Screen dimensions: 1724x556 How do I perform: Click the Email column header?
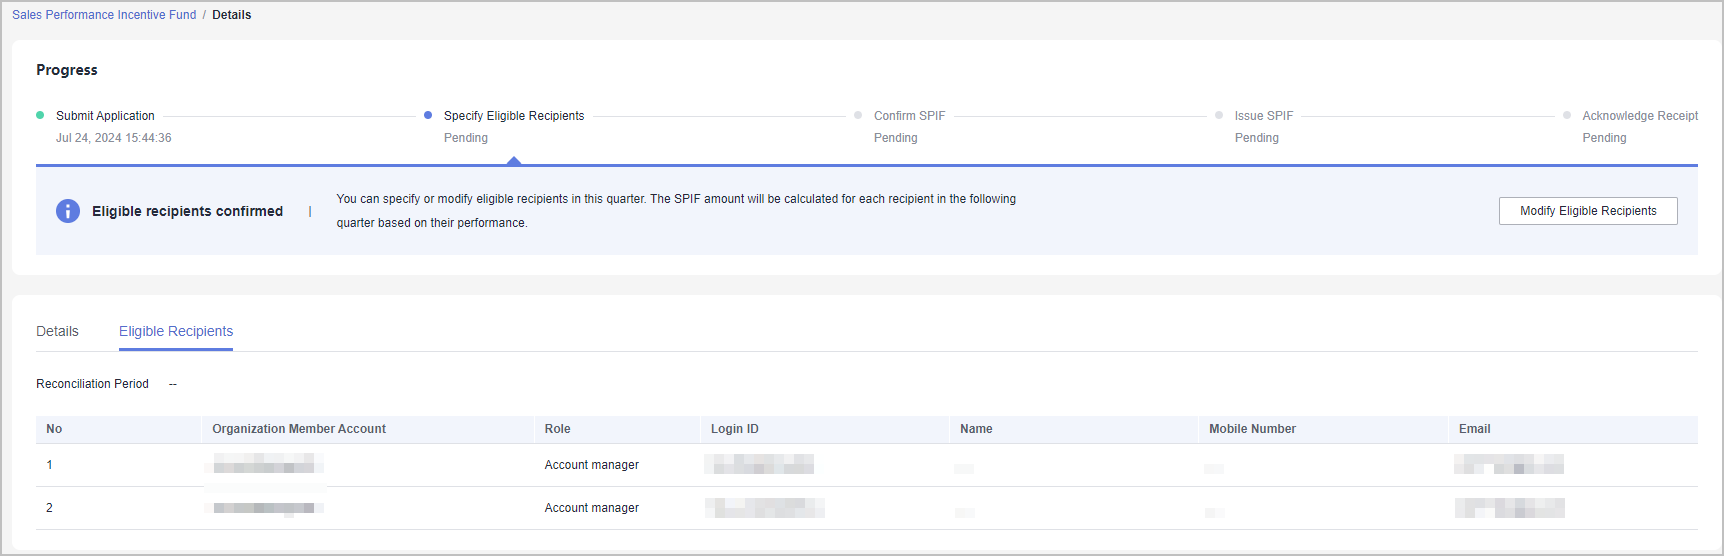pos(1474,429)
